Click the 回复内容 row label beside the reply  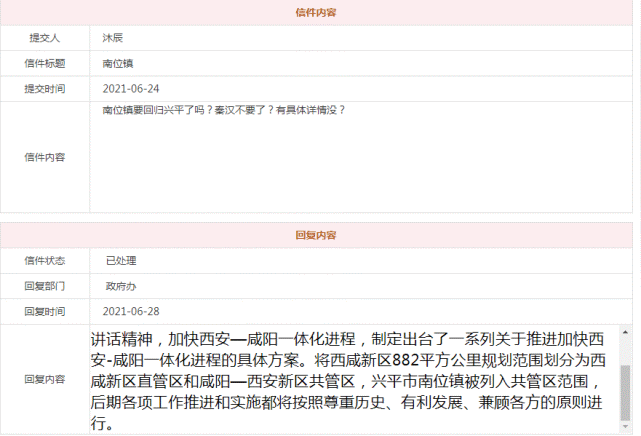[x=45, y=379]
